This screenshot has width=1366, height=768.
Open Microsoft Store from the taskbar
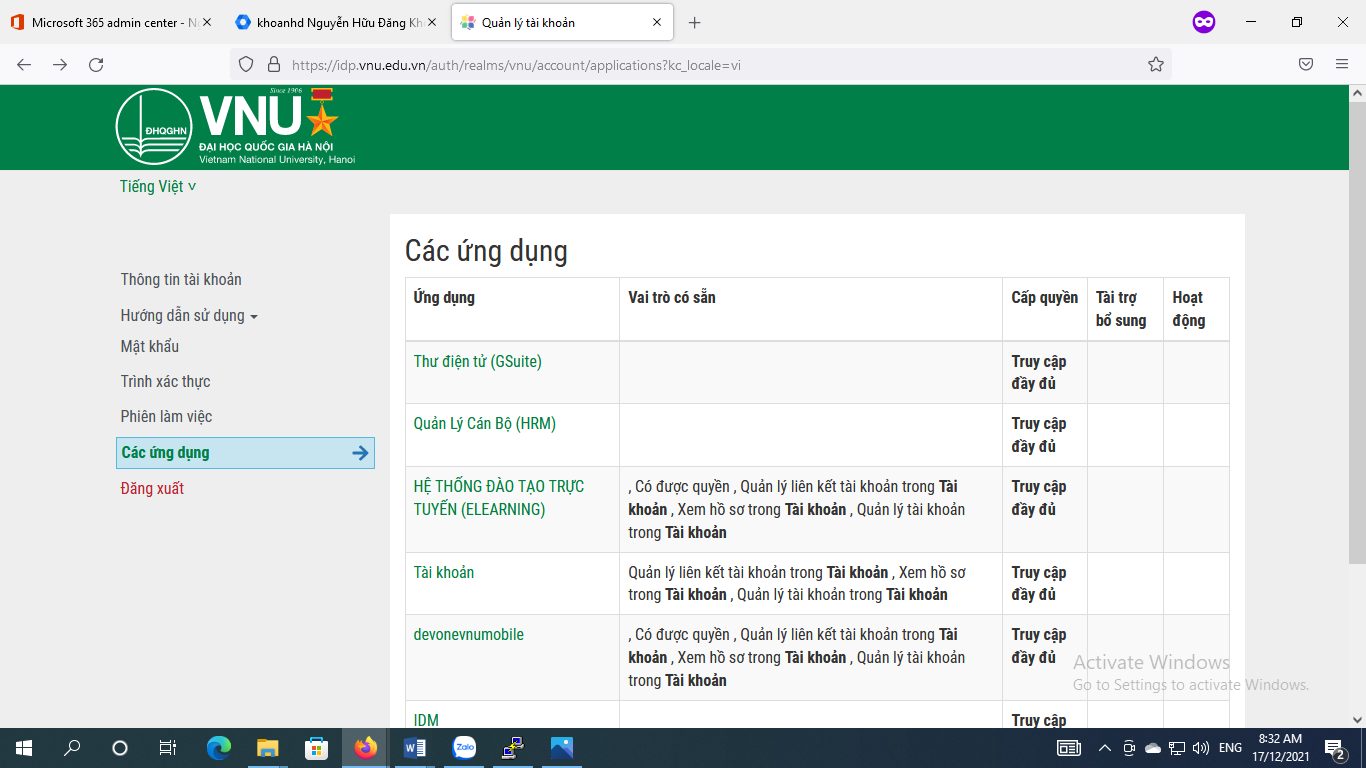pos(316,747)
